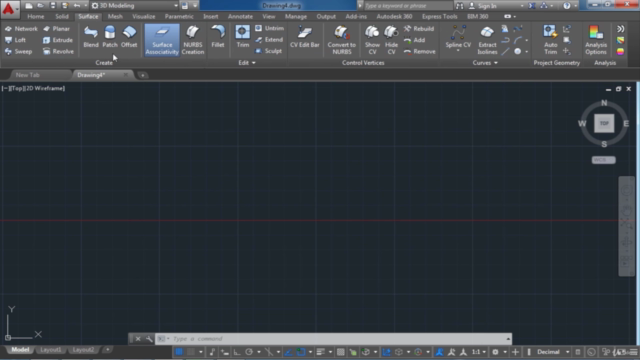640x360 pixels.
Task: Select the Network surface tool
Action: [x=21, y=29]
